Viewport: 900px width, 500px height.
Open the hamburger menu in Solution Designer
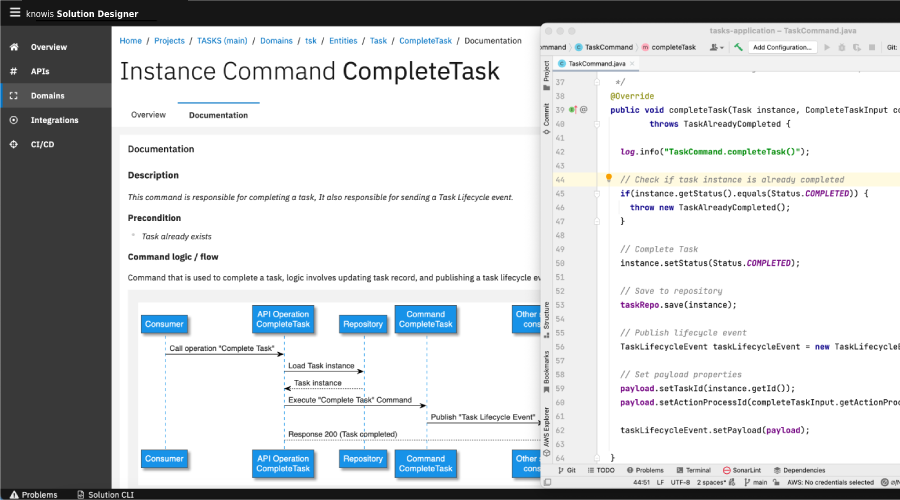(15, 13)
